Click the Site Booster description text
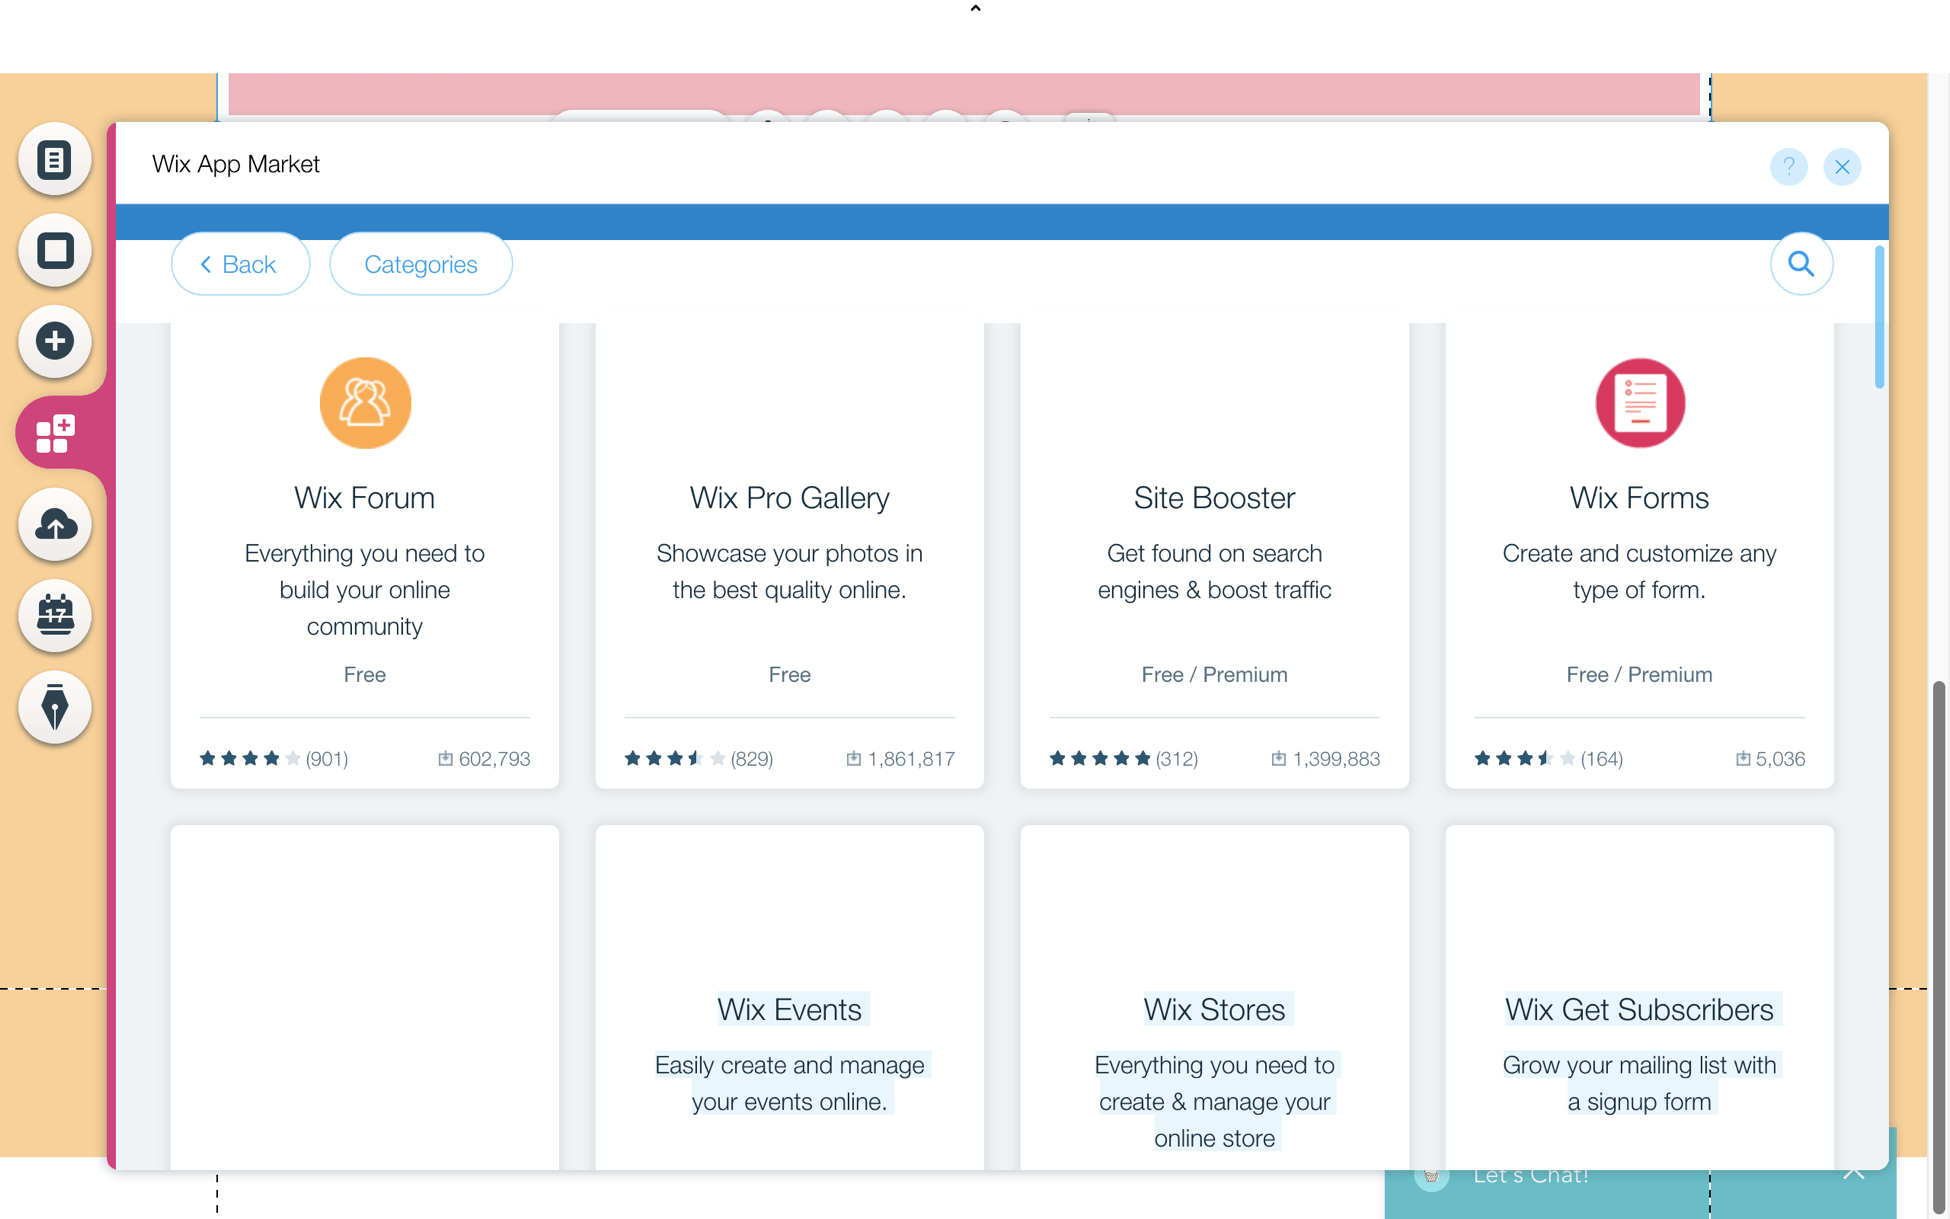This screenshot has width=1950, height=1219. tap(1214, 571)
